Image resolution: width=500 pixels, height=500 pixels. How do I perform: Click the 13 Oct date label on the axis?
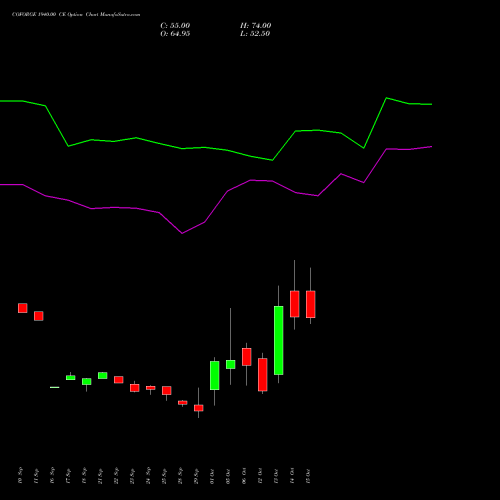(276, 476)
